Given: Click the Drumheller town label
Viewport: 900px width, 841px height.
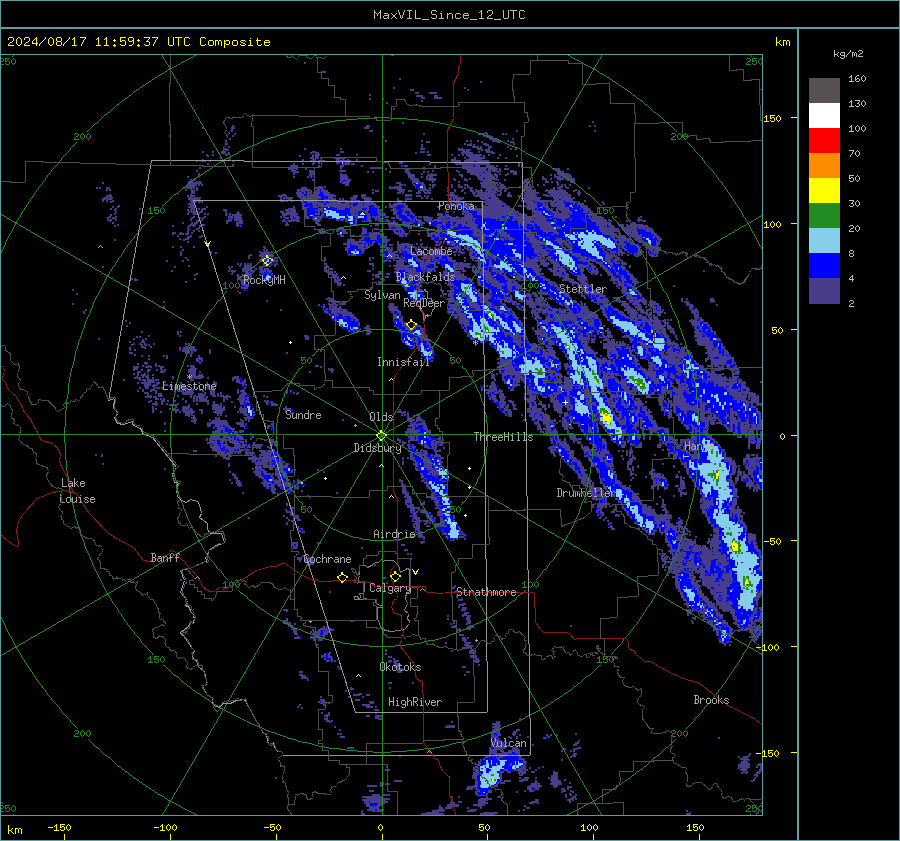Looking at the screenshot, I should coord(586,493).
